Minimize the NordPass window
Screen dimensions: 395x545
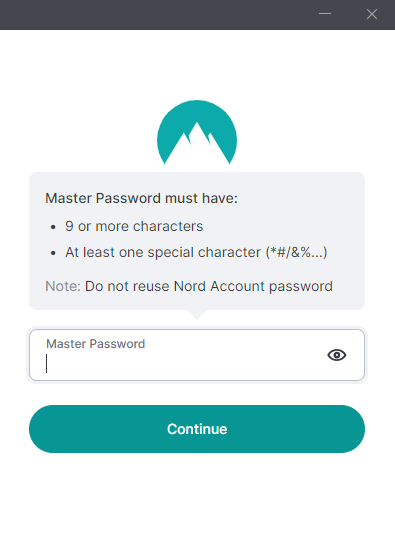click(x=325, y=14)
